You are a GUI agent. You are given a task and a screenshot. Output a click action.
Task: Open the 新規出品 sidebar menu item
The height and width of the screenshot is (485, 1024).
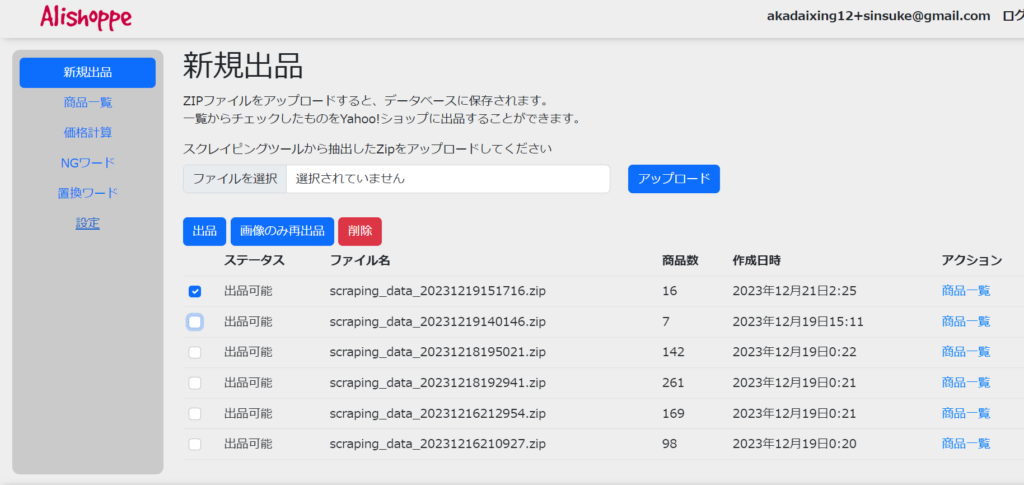[87, 72]
